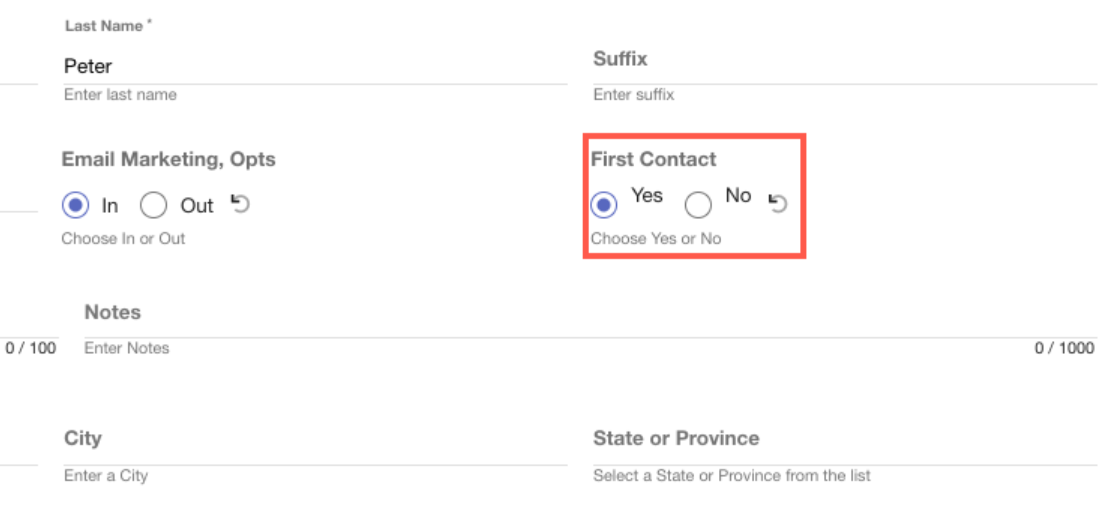The width and height of the screenshot is (1101, 511).
Task: Choose "No" radio button for First Contact
Action: pos(698,205)
